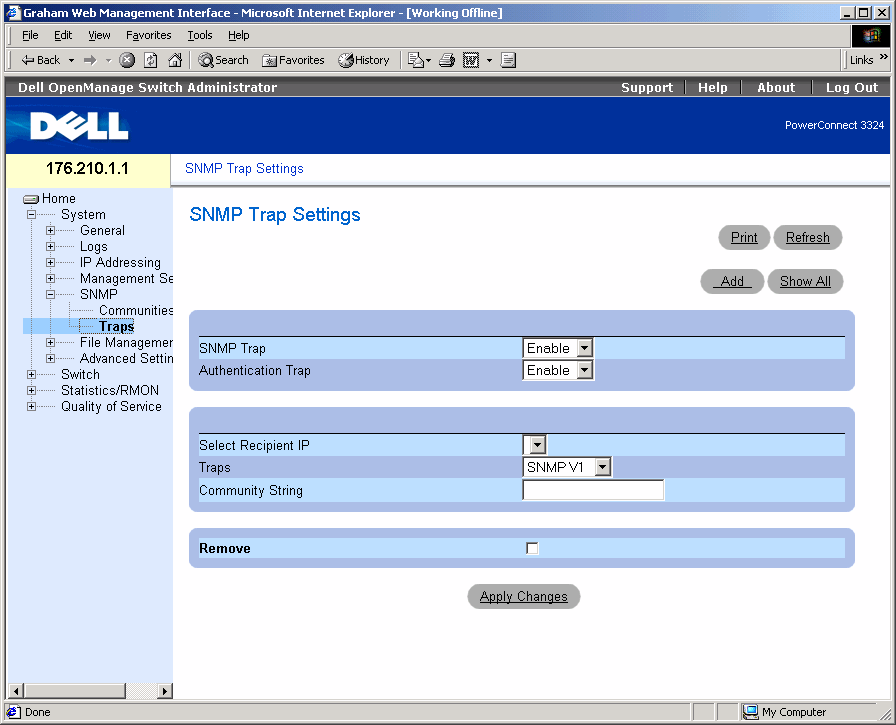Viewport: 896px width, 725px height.
Task: Click the tree panel scroll right arrow
Action: (165, 691)
